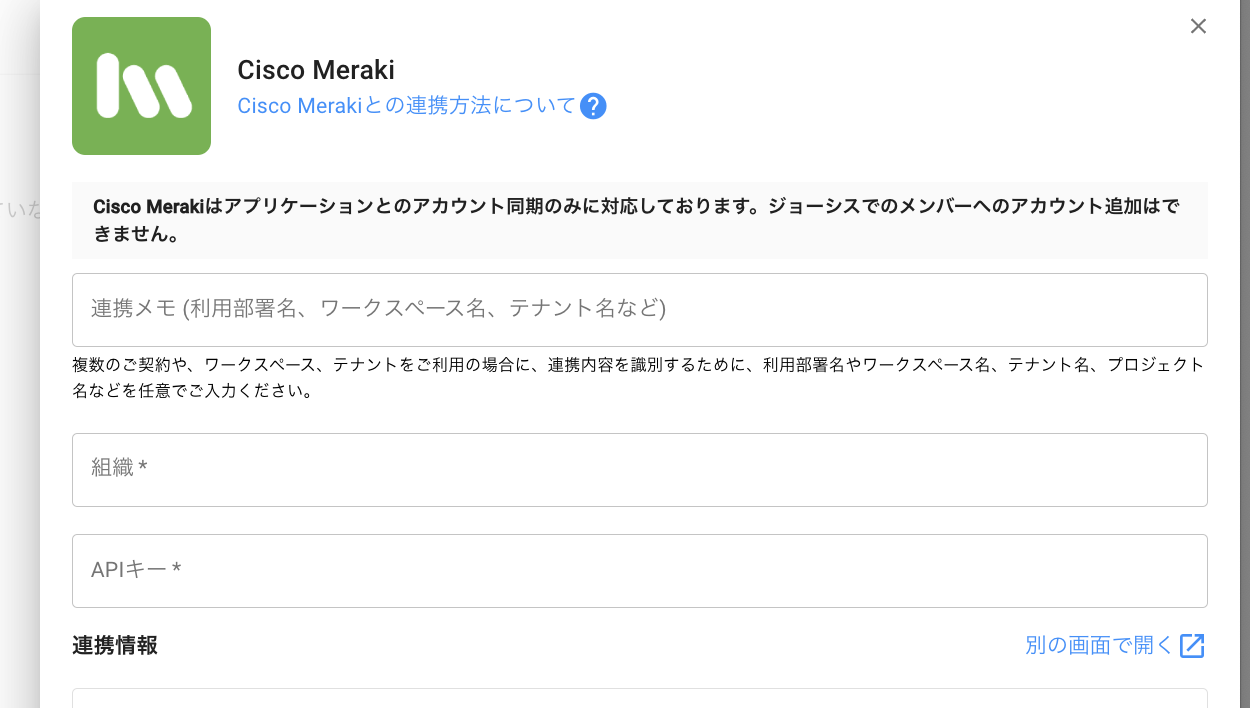Click the asterisk in the 組織 label

[144, 468]
